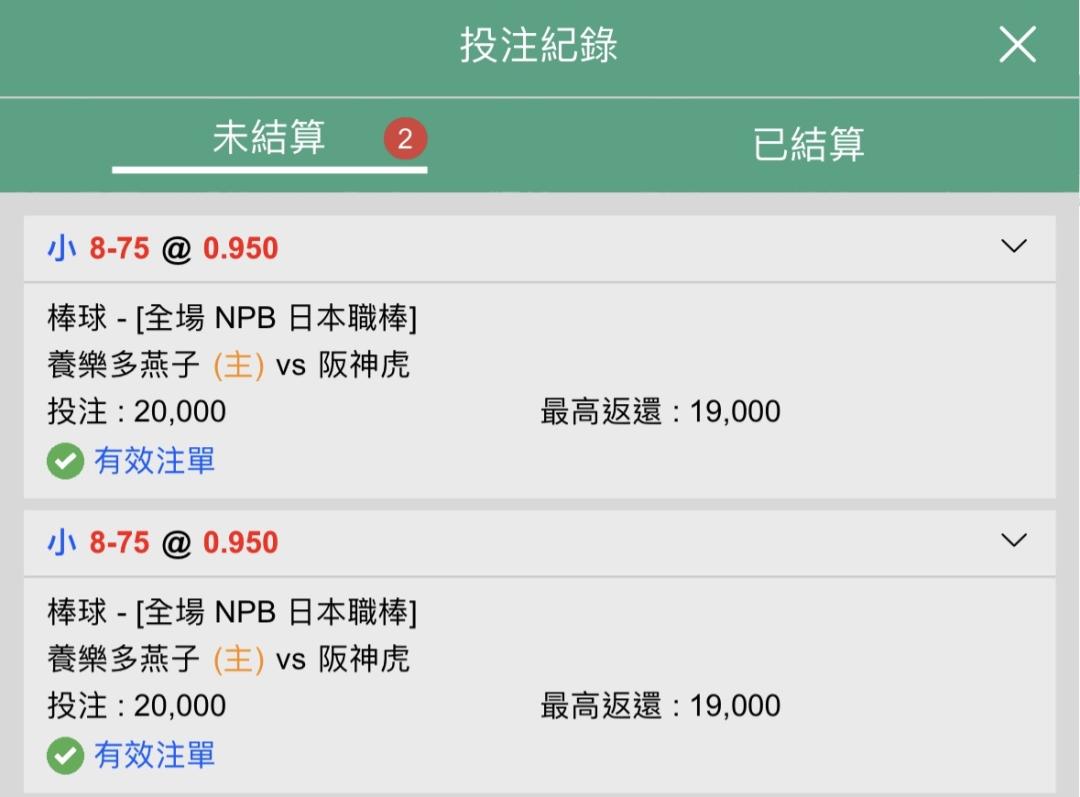
Task: Click first bet header 小 8-75 @ 0.950
Action: click(x=163, y=248)
